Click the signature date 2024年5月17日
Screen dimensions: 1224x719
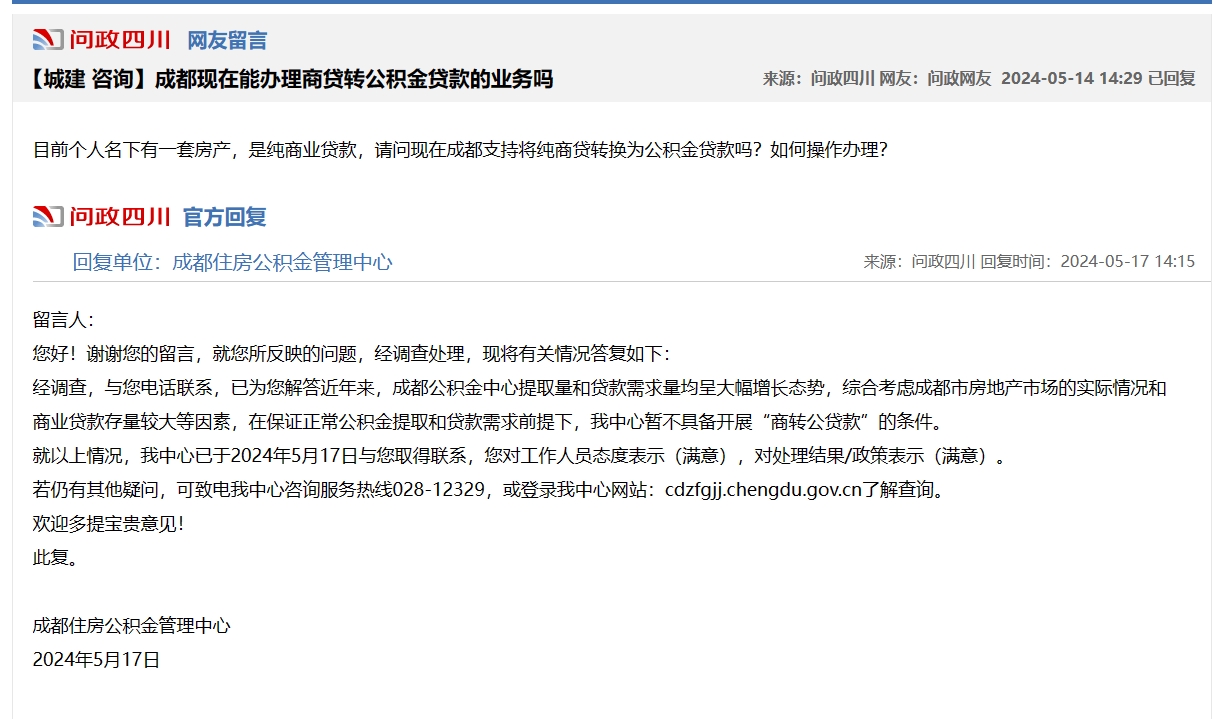(96, 660)
